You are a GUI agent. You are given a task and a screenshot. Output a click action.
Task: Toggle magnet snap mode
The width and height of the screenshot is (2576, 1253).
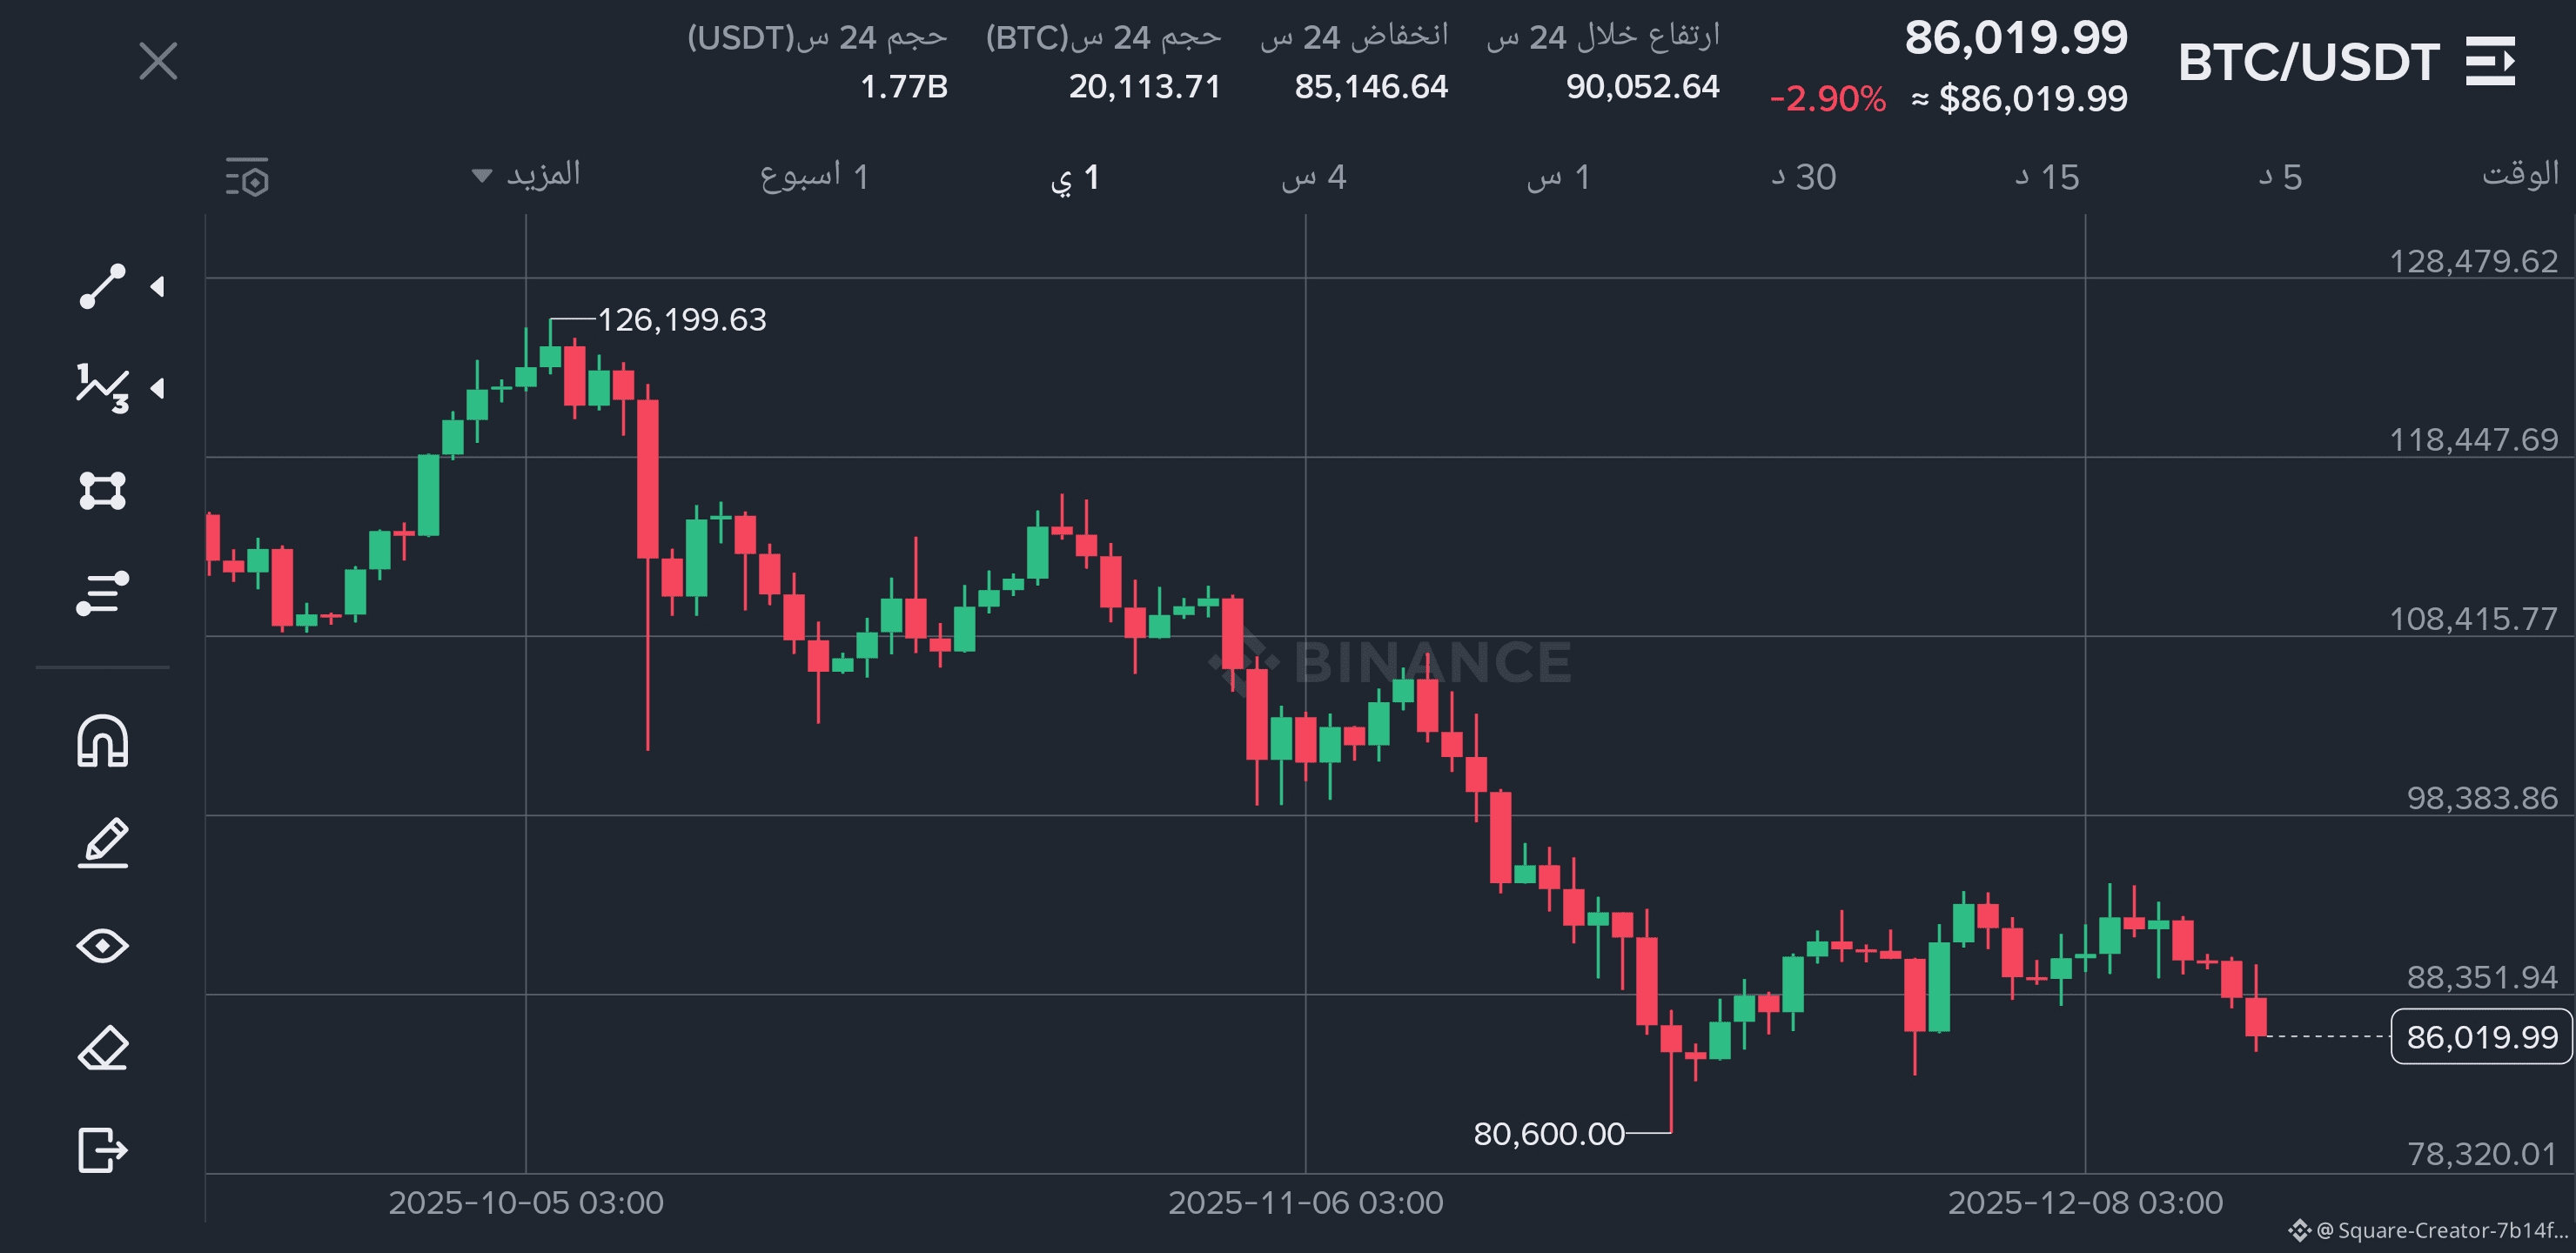coord(102,741)
